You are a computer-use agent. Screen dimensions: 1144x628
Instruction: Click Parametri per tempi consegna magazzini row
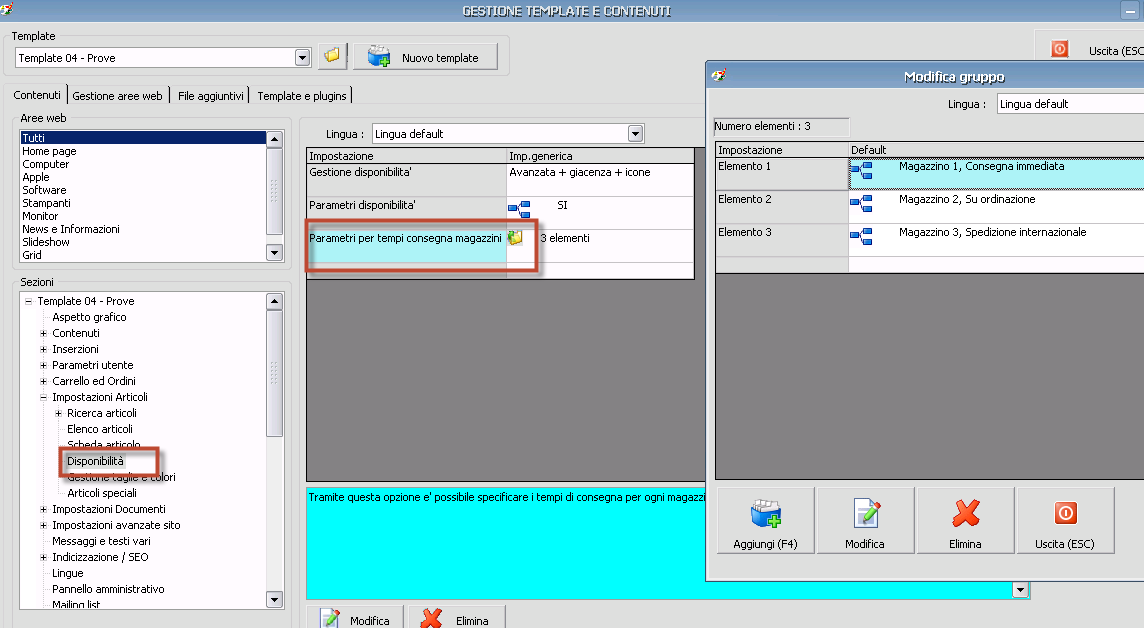[500, 246]
